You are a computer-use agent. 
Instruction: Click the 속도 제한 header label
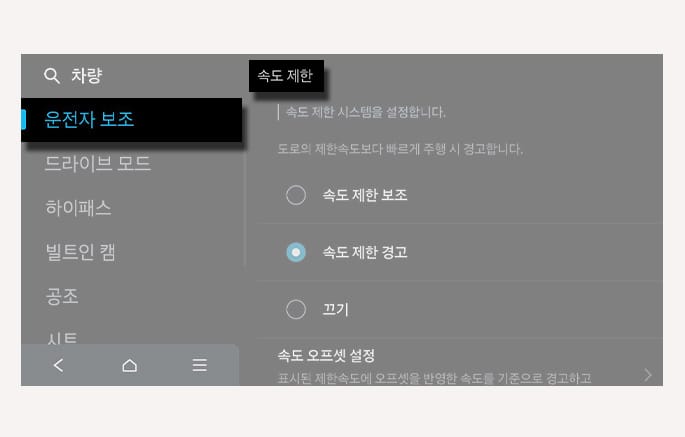tap(286, 76)
